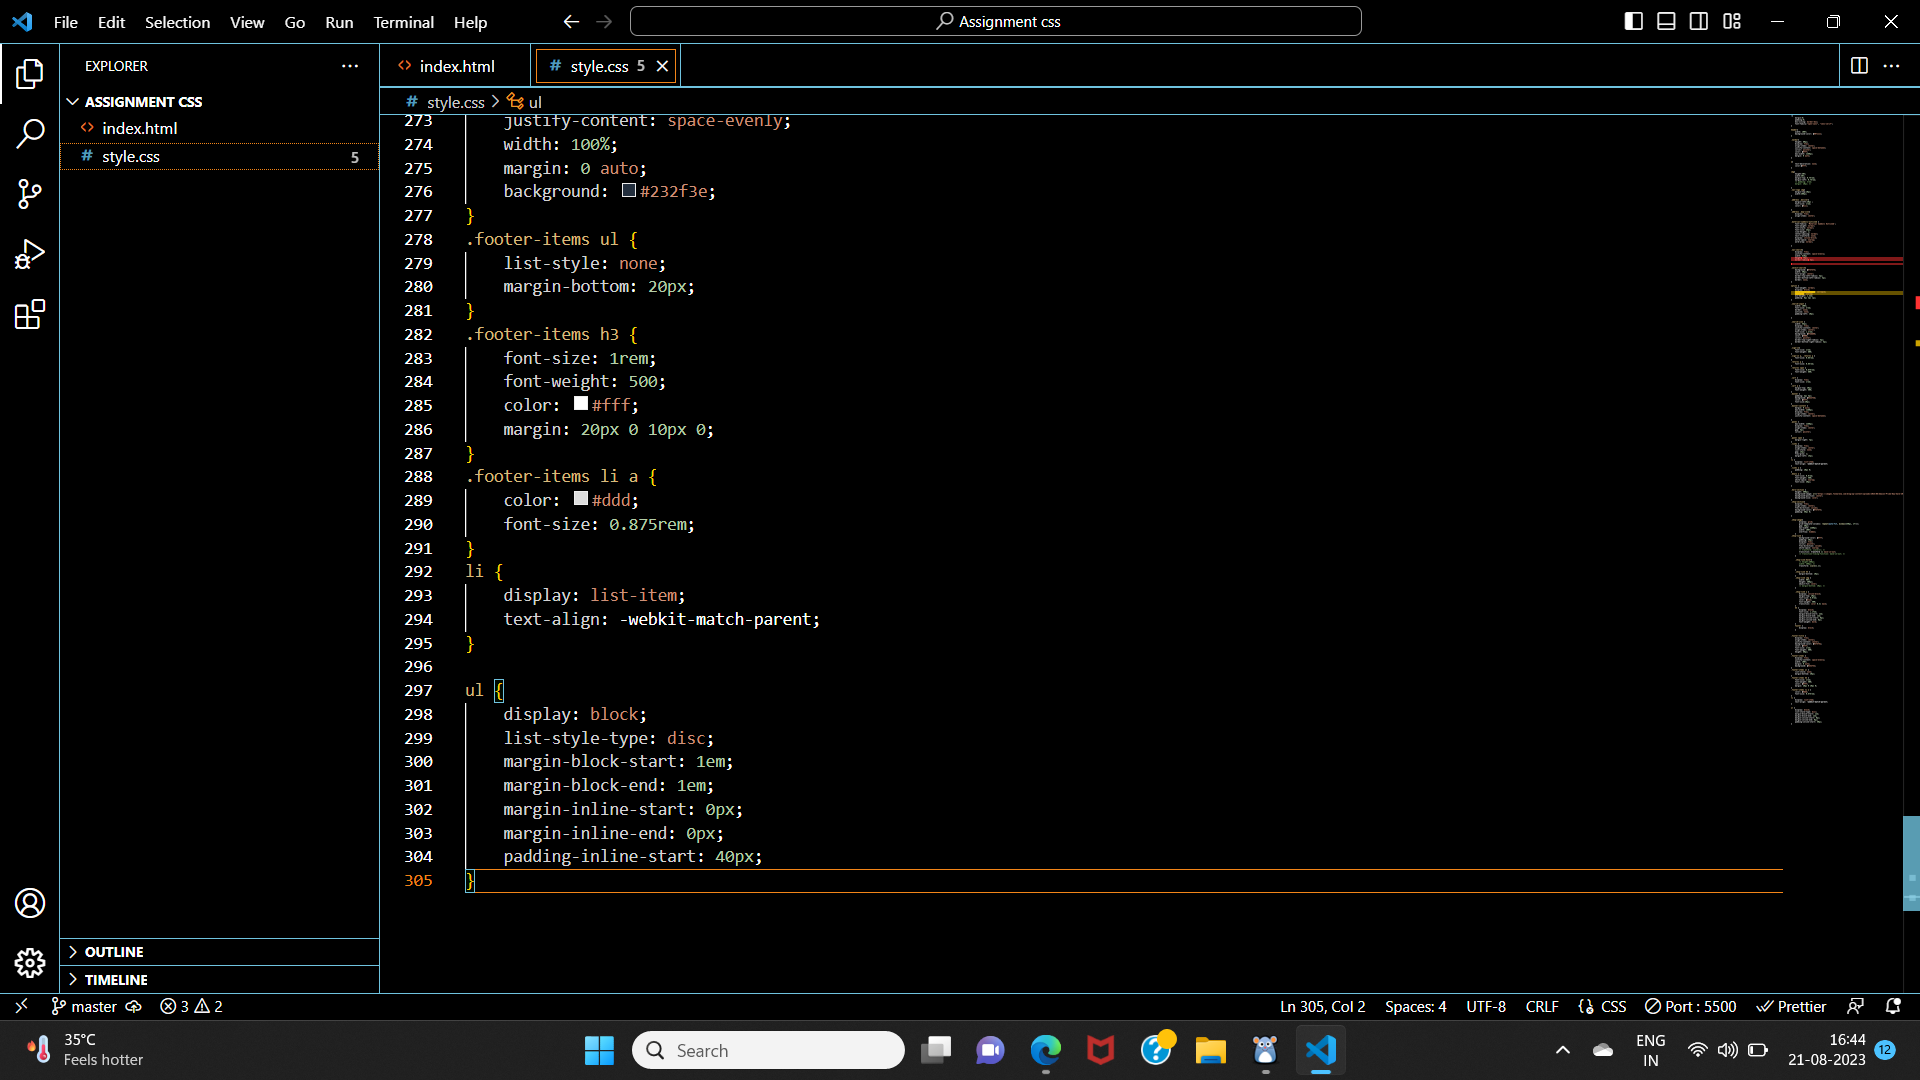Click the Accounts icon in activity bar

click(30, 902)
